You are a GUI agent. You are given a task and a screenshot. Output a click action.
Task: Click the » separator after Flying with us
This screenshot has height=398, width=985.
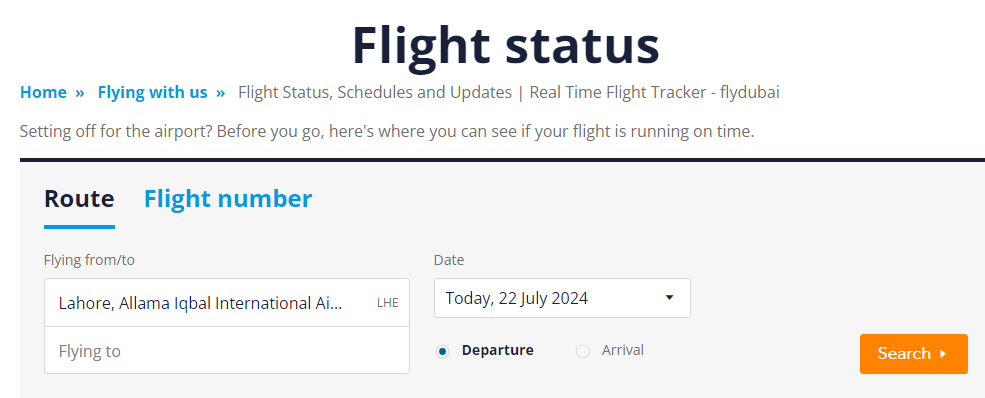click(220, 92)
